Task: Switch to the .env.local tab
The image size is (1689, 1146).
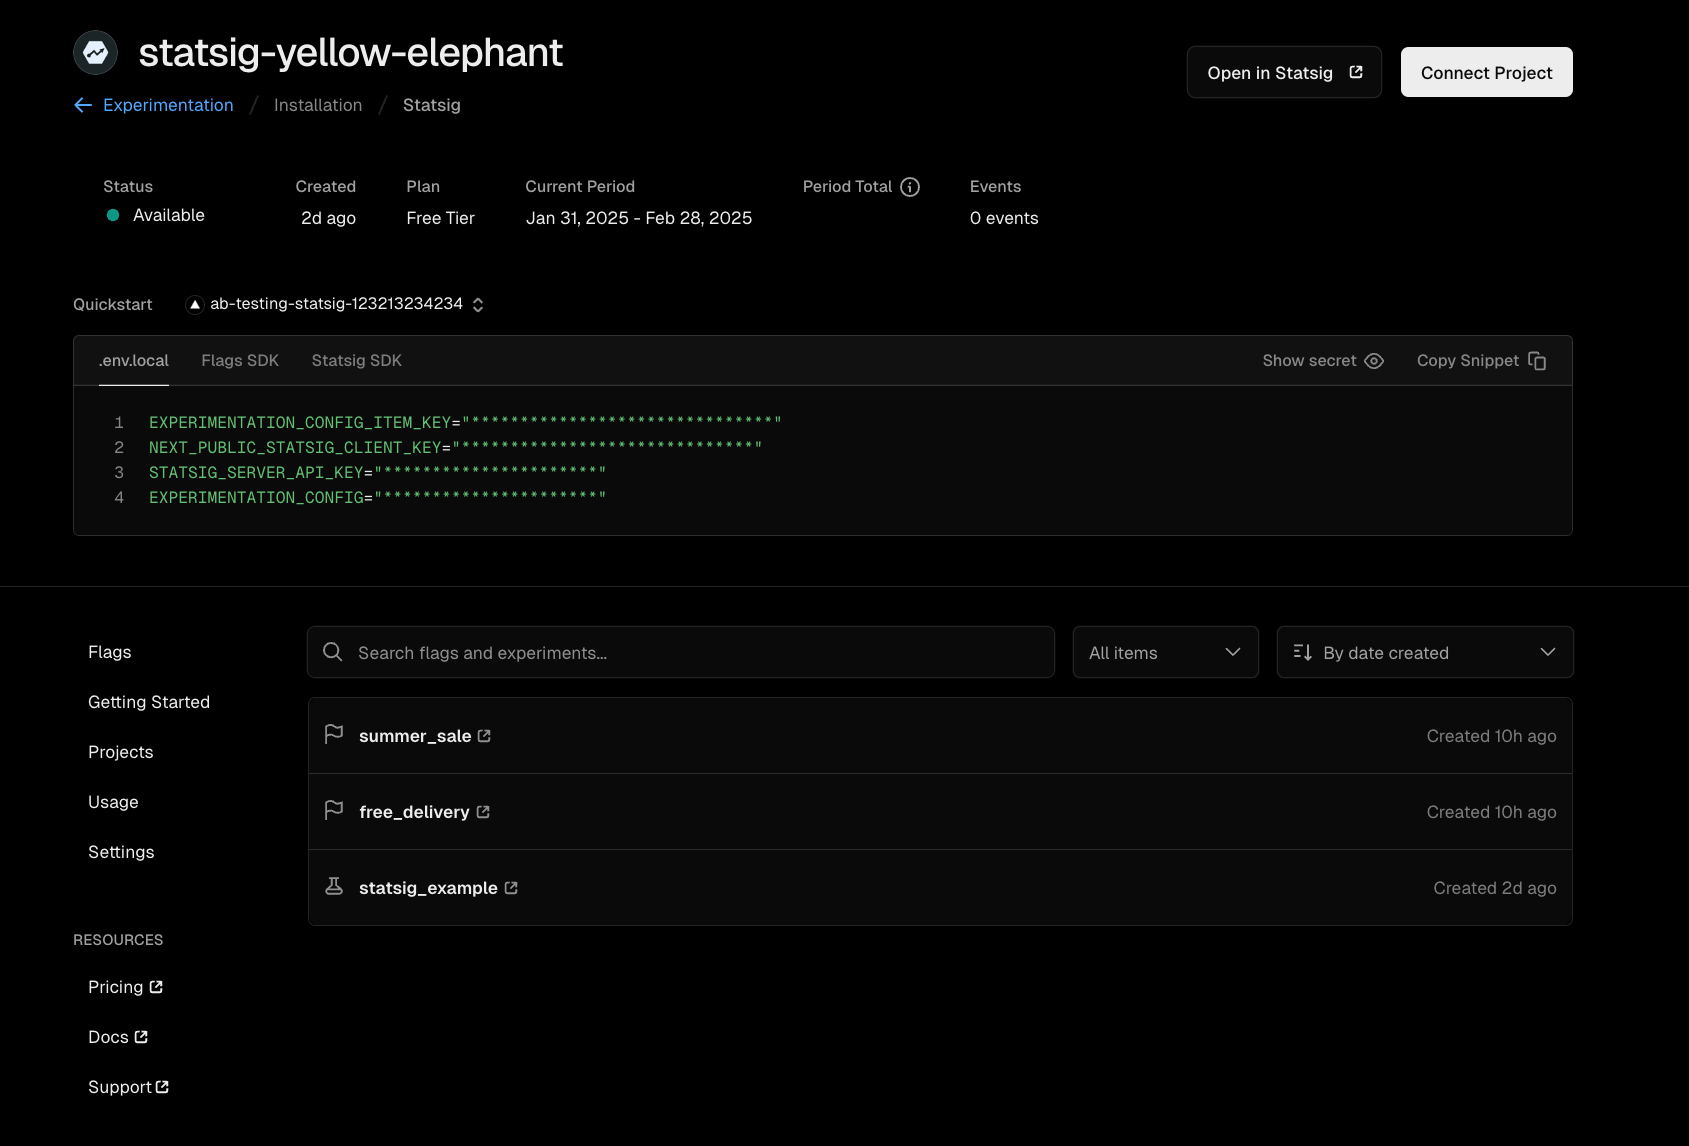Action: point(133,360)
